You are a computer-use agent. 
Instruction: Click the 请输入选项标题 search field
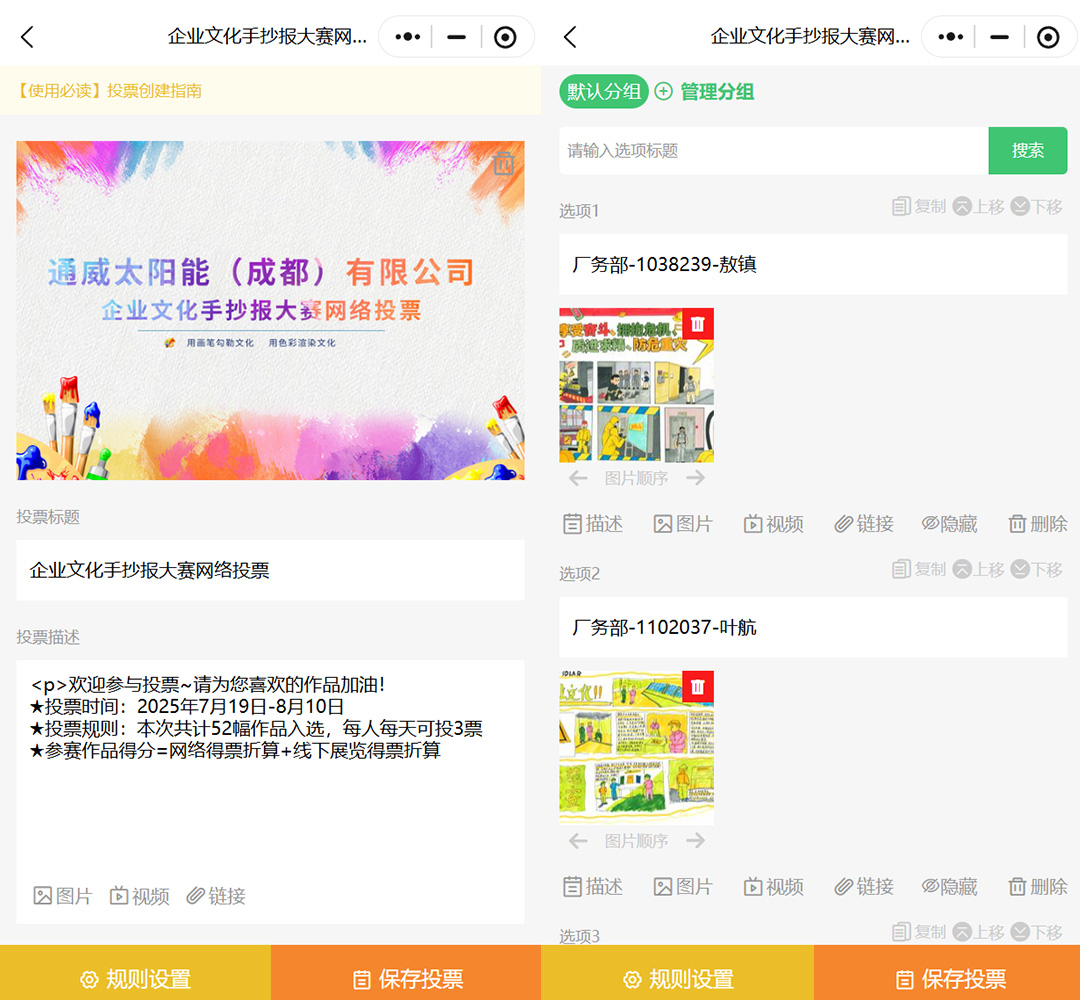(x=773, y=151)
